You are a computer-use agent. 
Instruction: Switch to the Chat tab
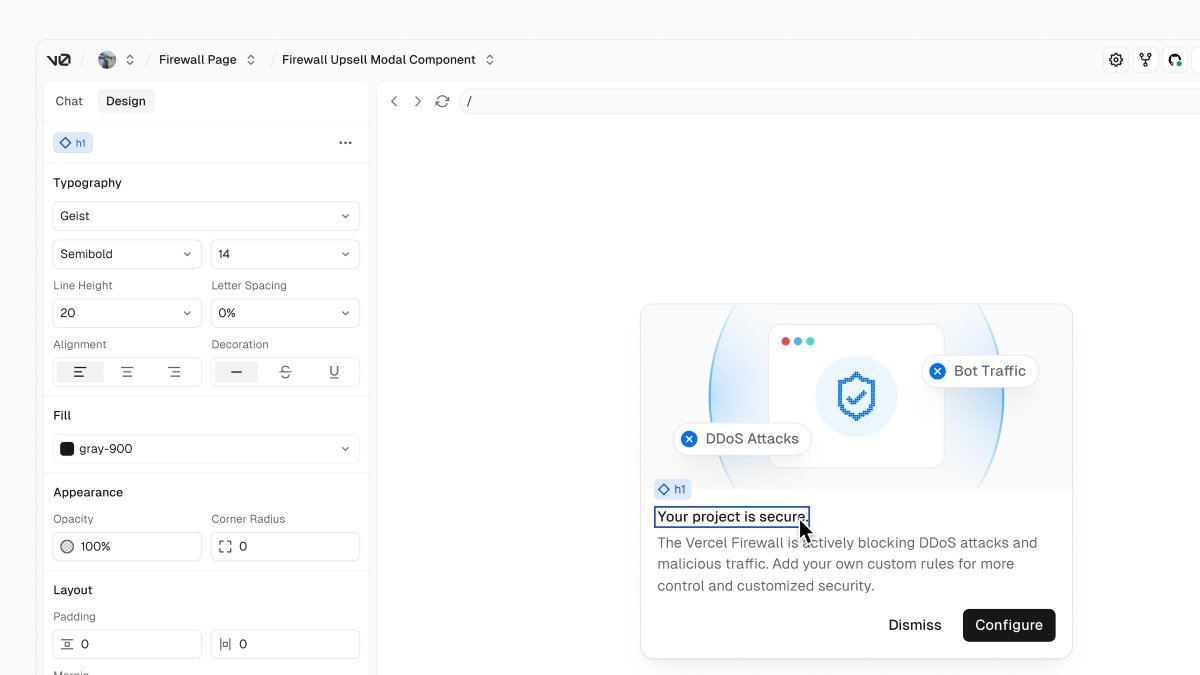[69, 101]
